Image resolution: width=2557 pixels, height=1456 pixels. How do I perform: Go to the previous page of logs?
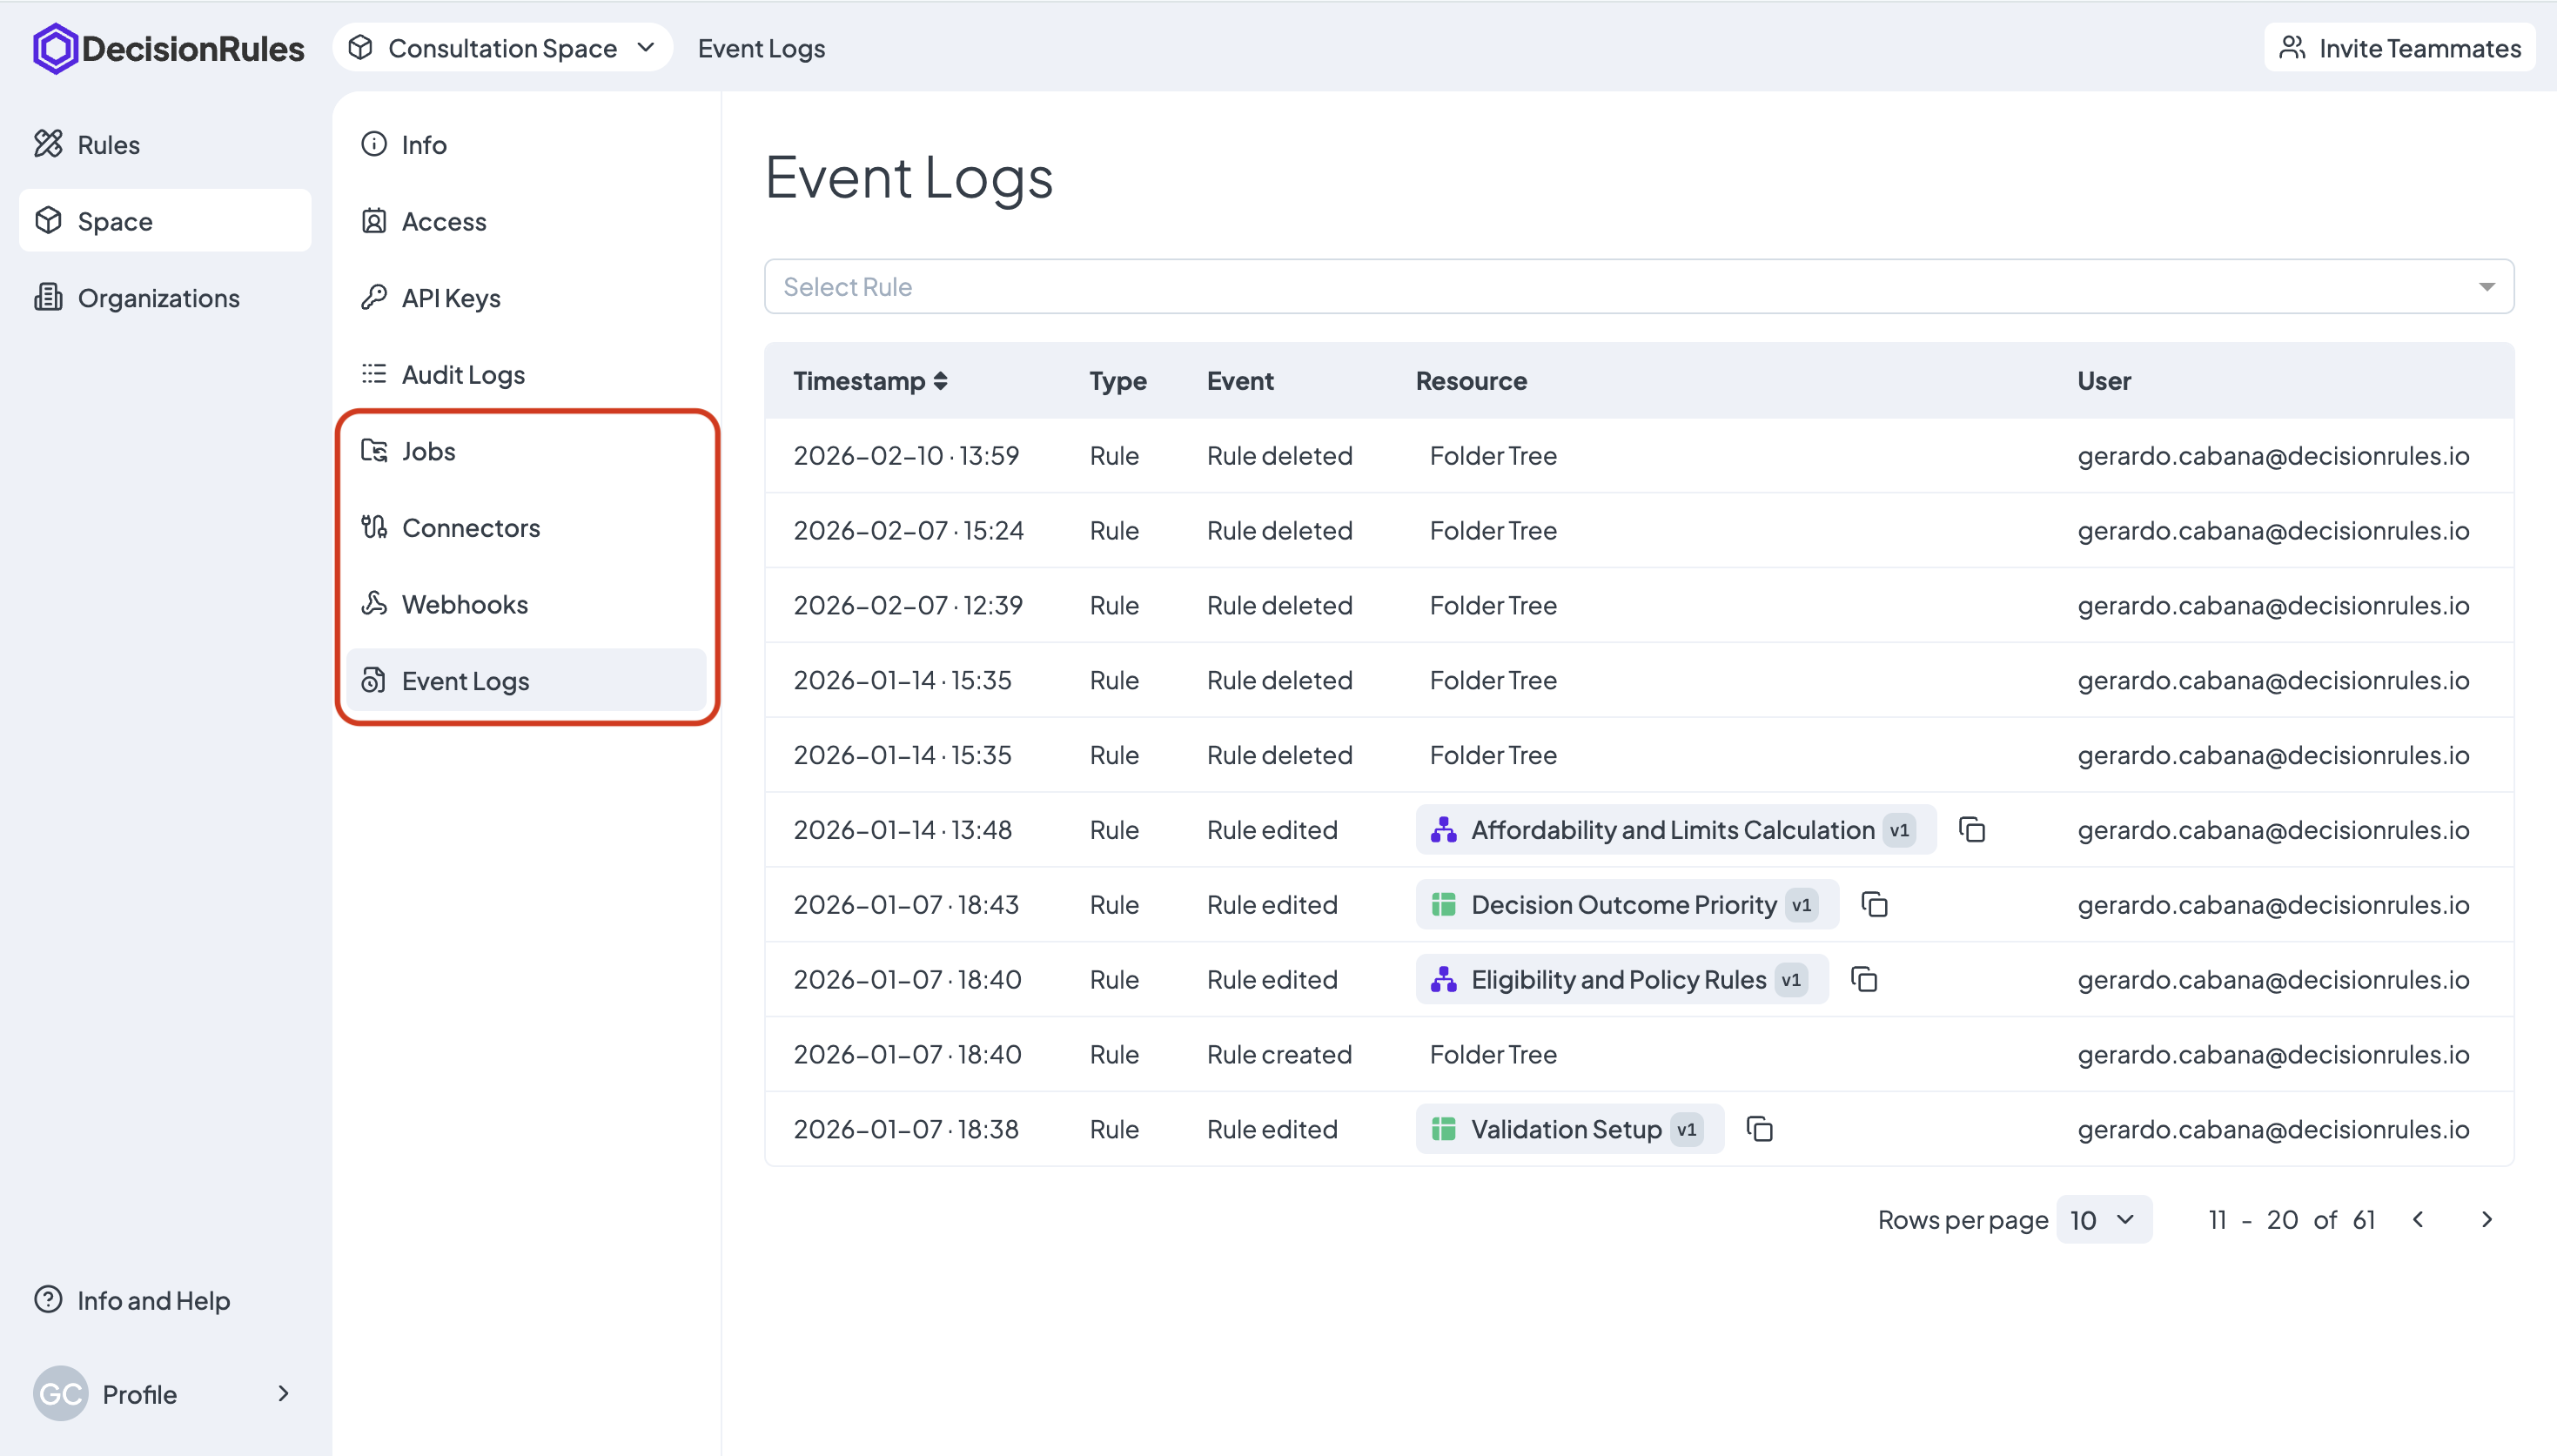click(x=2418, y=1219)
